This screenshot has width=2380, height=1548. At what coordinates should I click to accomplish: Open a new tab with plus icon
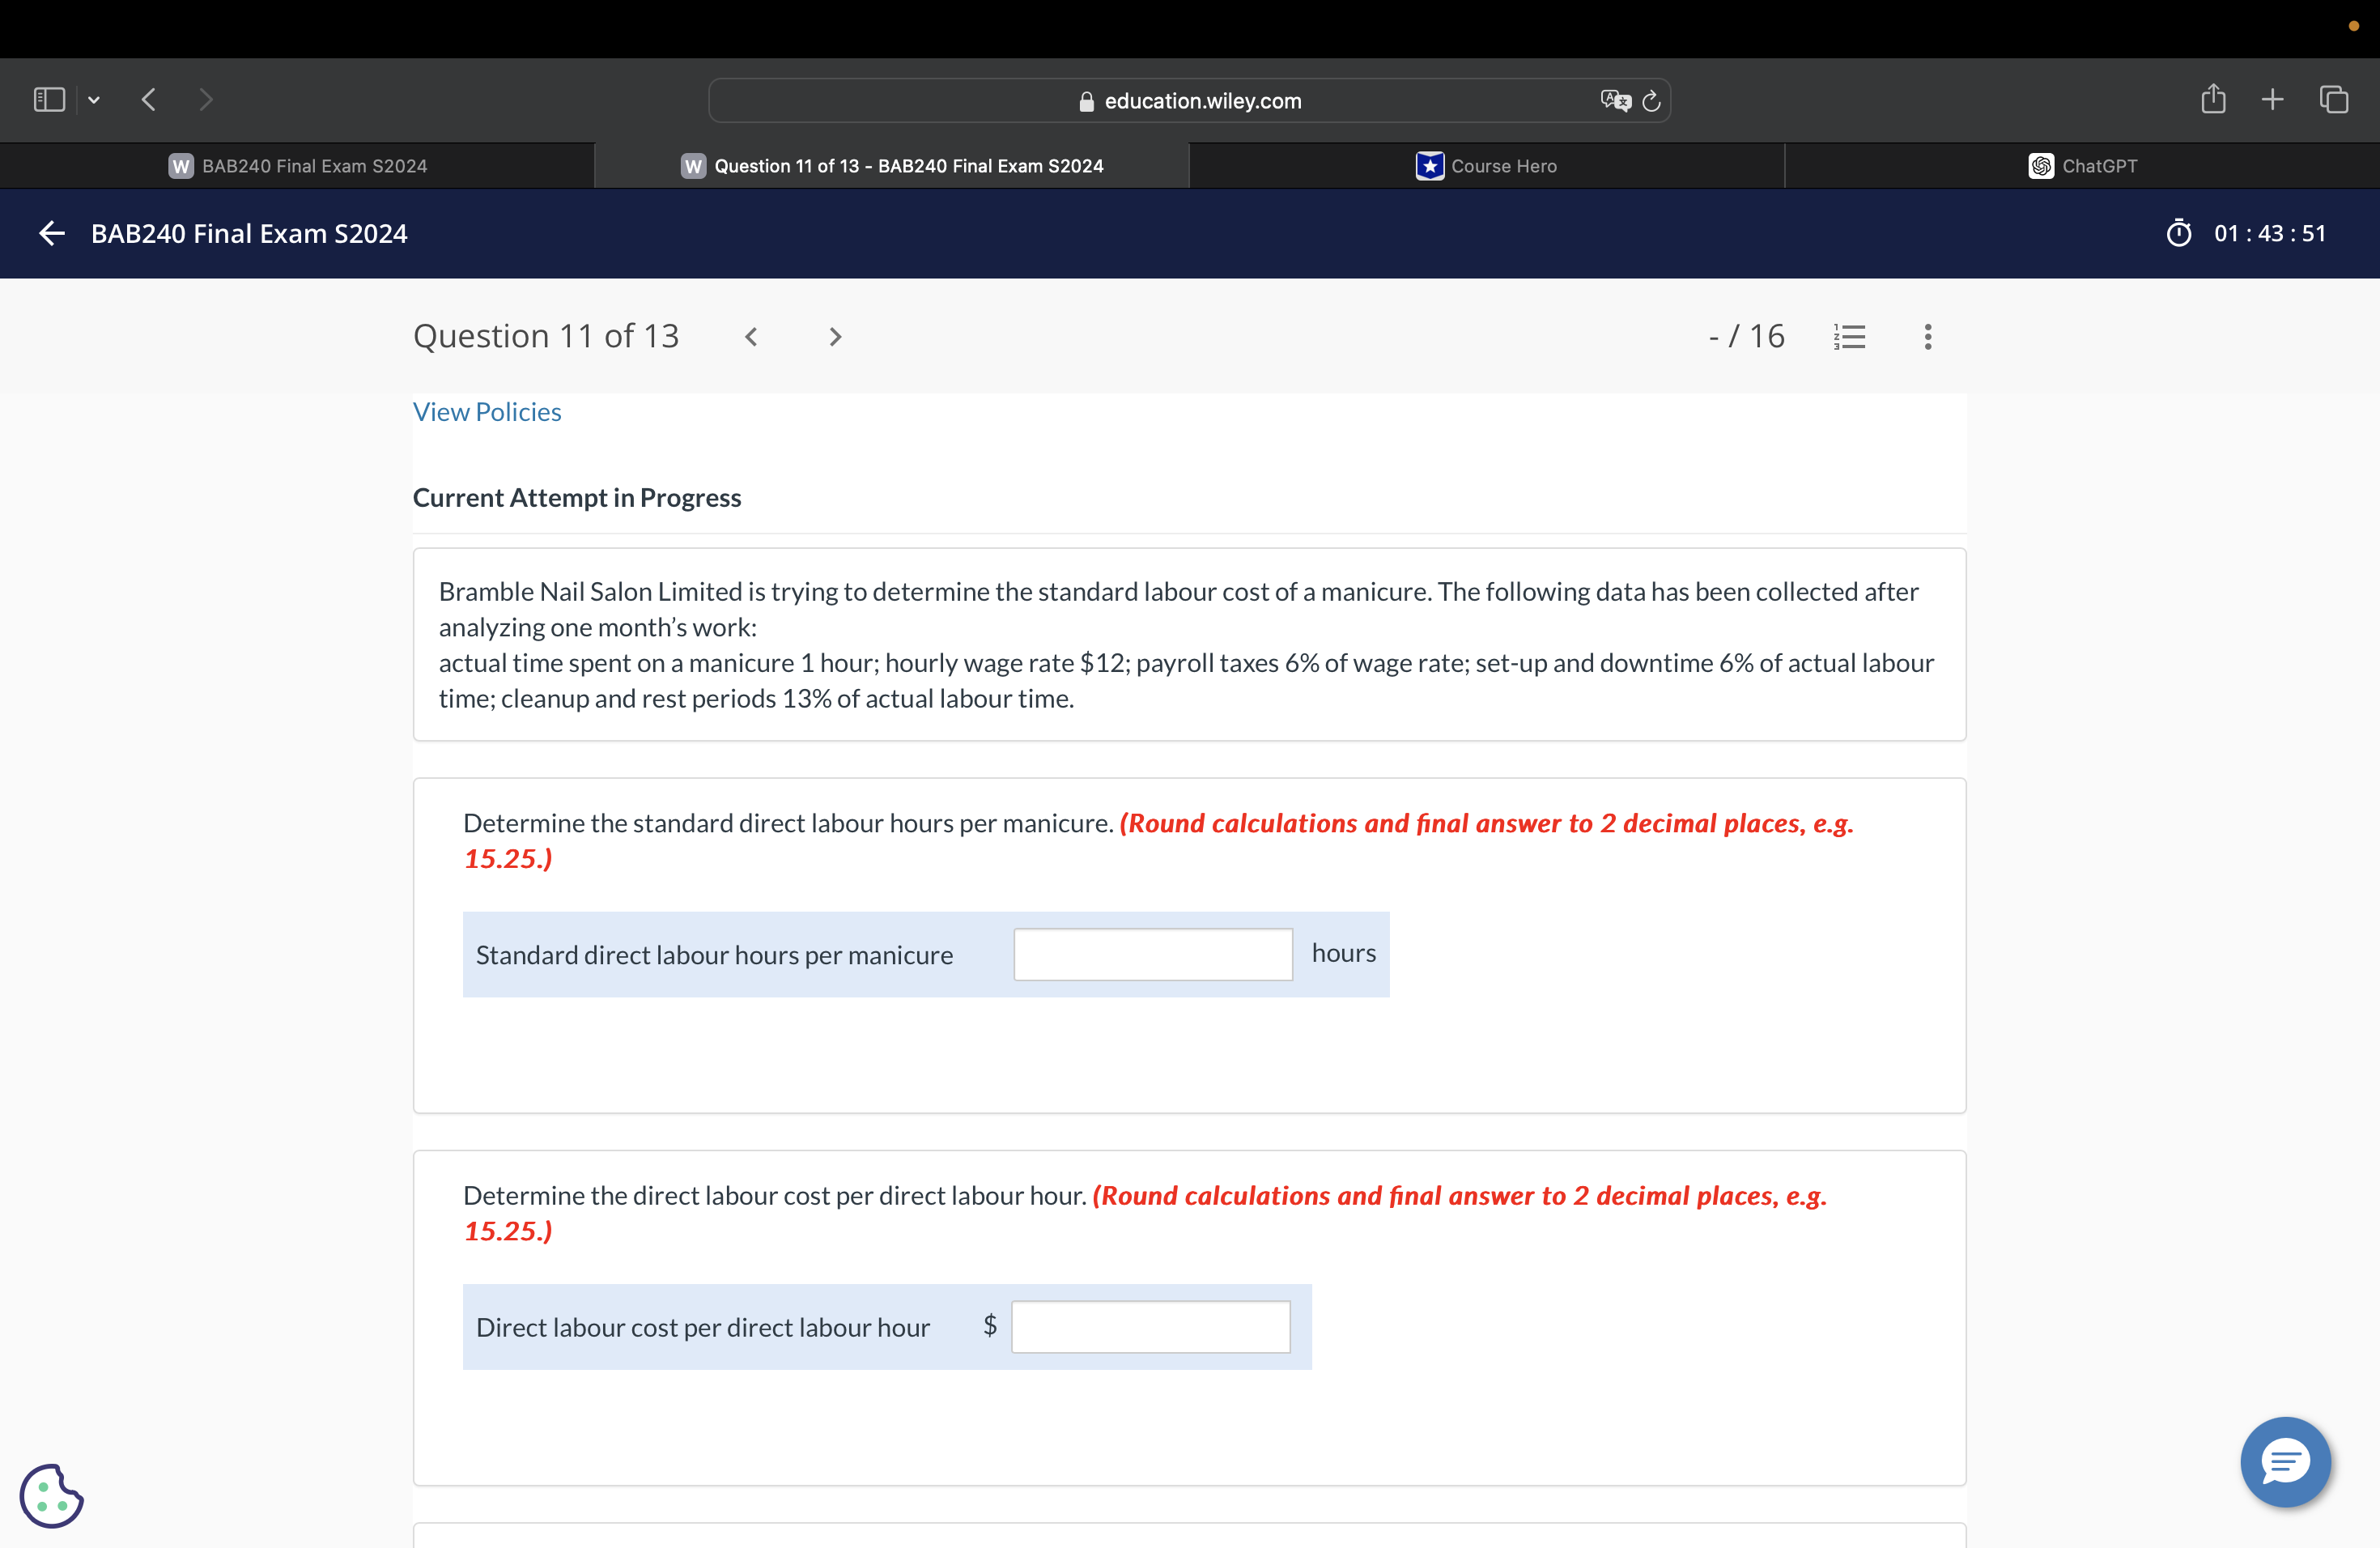tap(2272, 99)
